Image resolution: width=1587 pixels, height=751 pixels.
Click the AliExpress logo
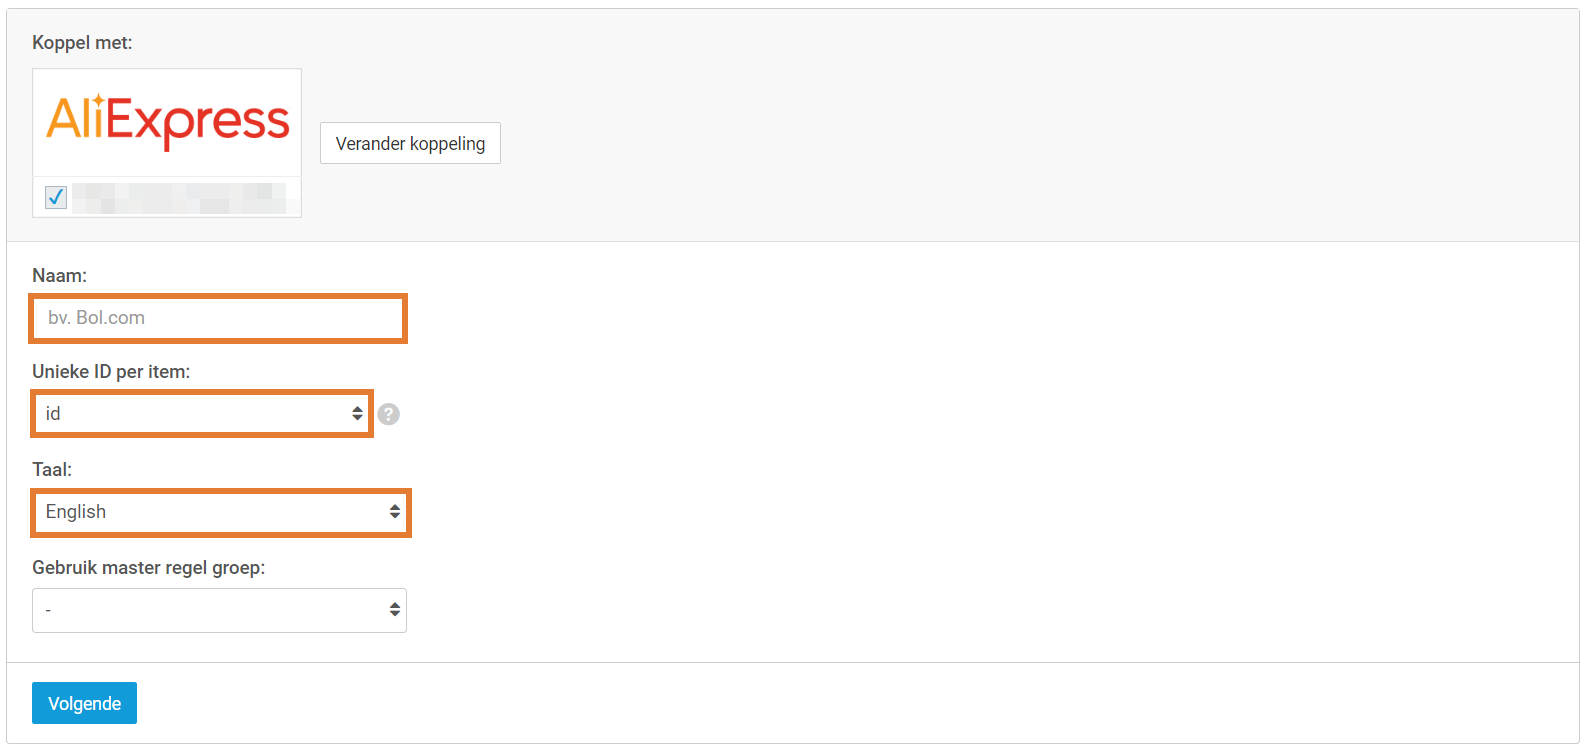tap(167, 122)
